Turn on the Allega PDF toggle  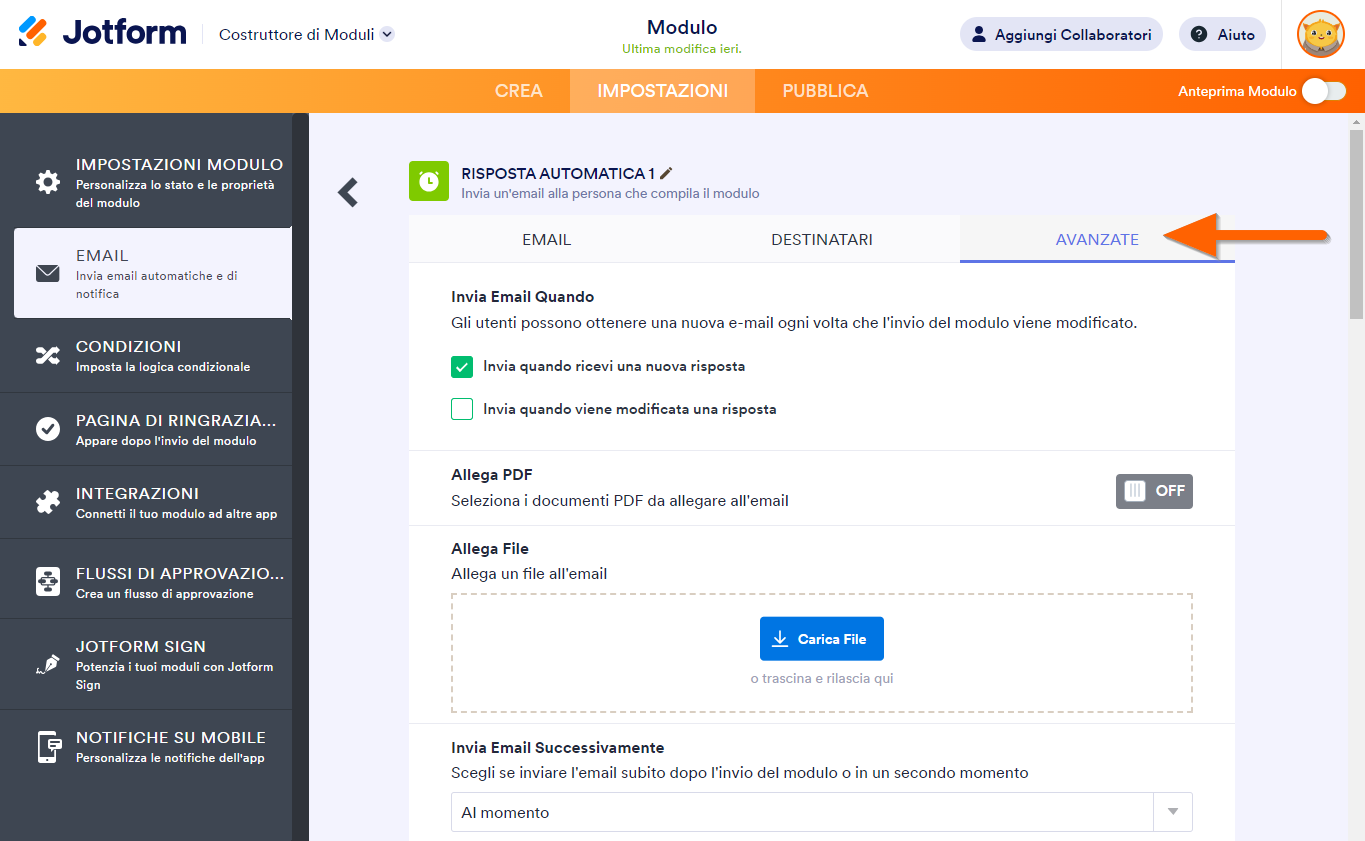[1154, 491]
